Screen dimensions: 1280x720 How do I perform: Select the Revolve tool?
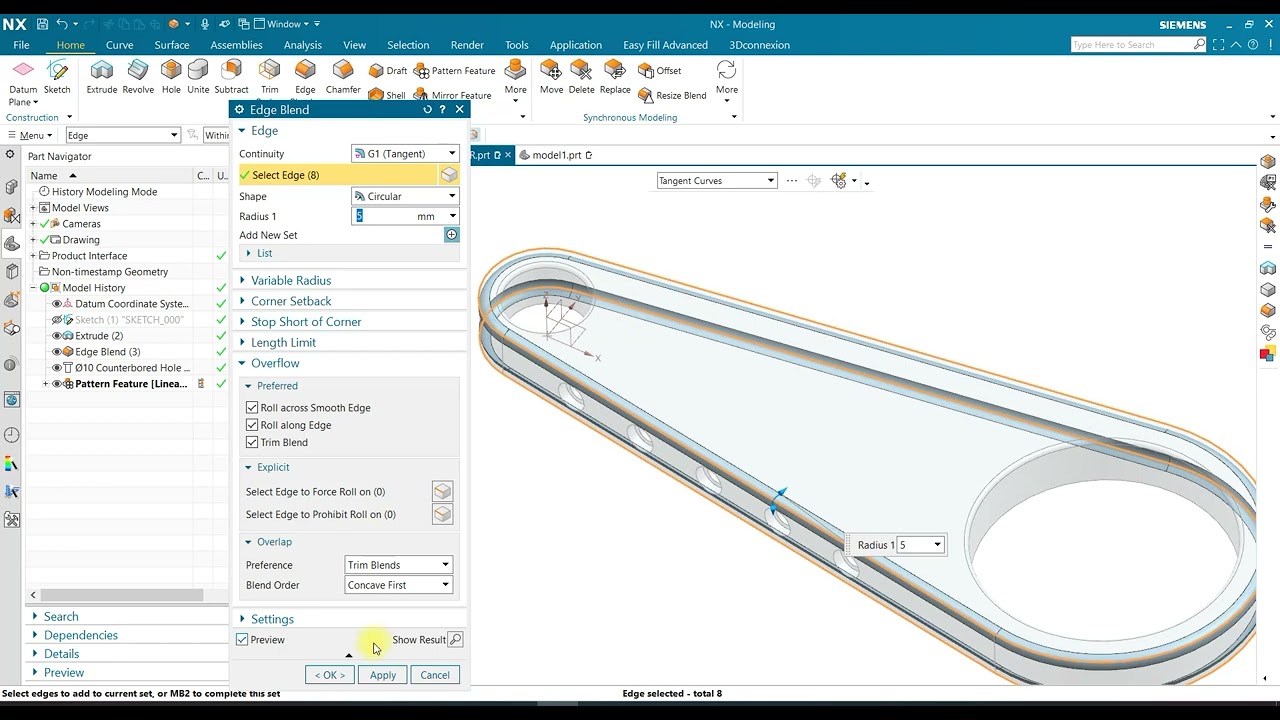[138, 77]
